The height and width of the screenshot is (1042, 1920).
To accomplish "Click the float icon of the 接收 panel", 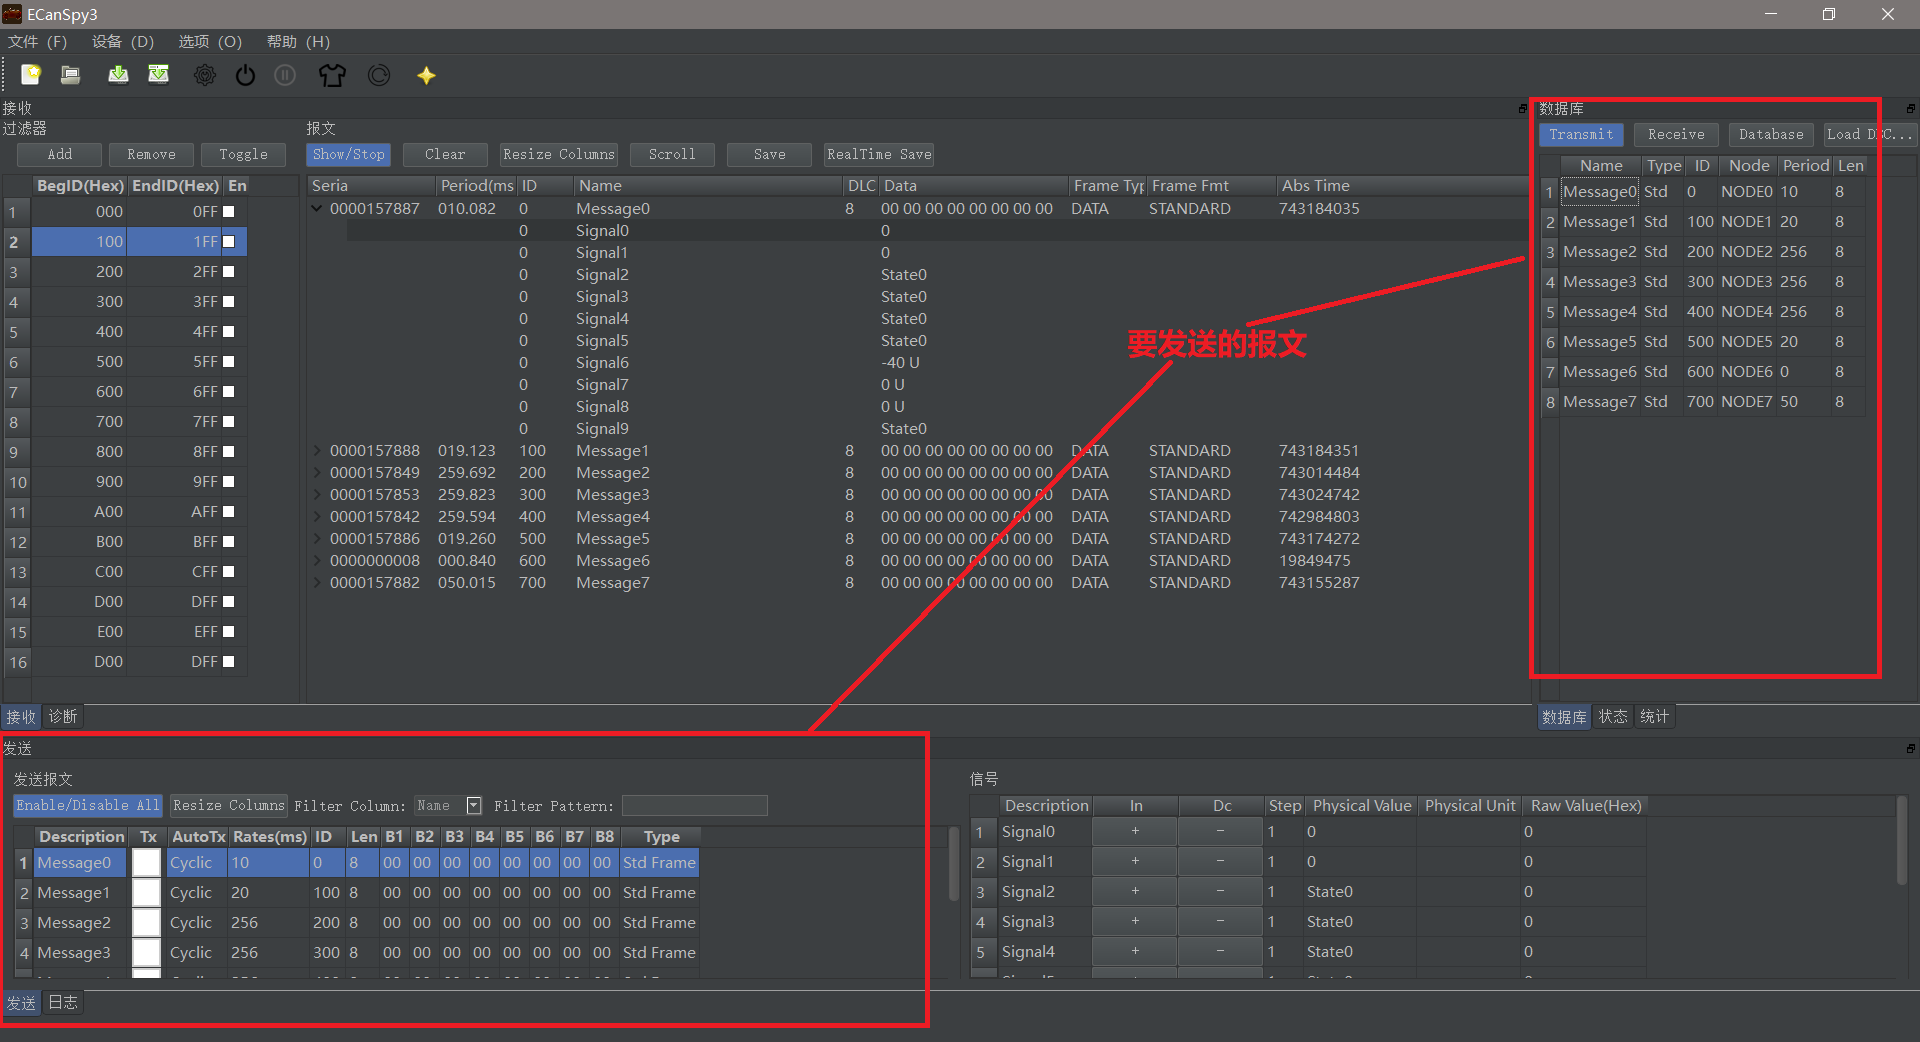I will (x=1522, y=108).
